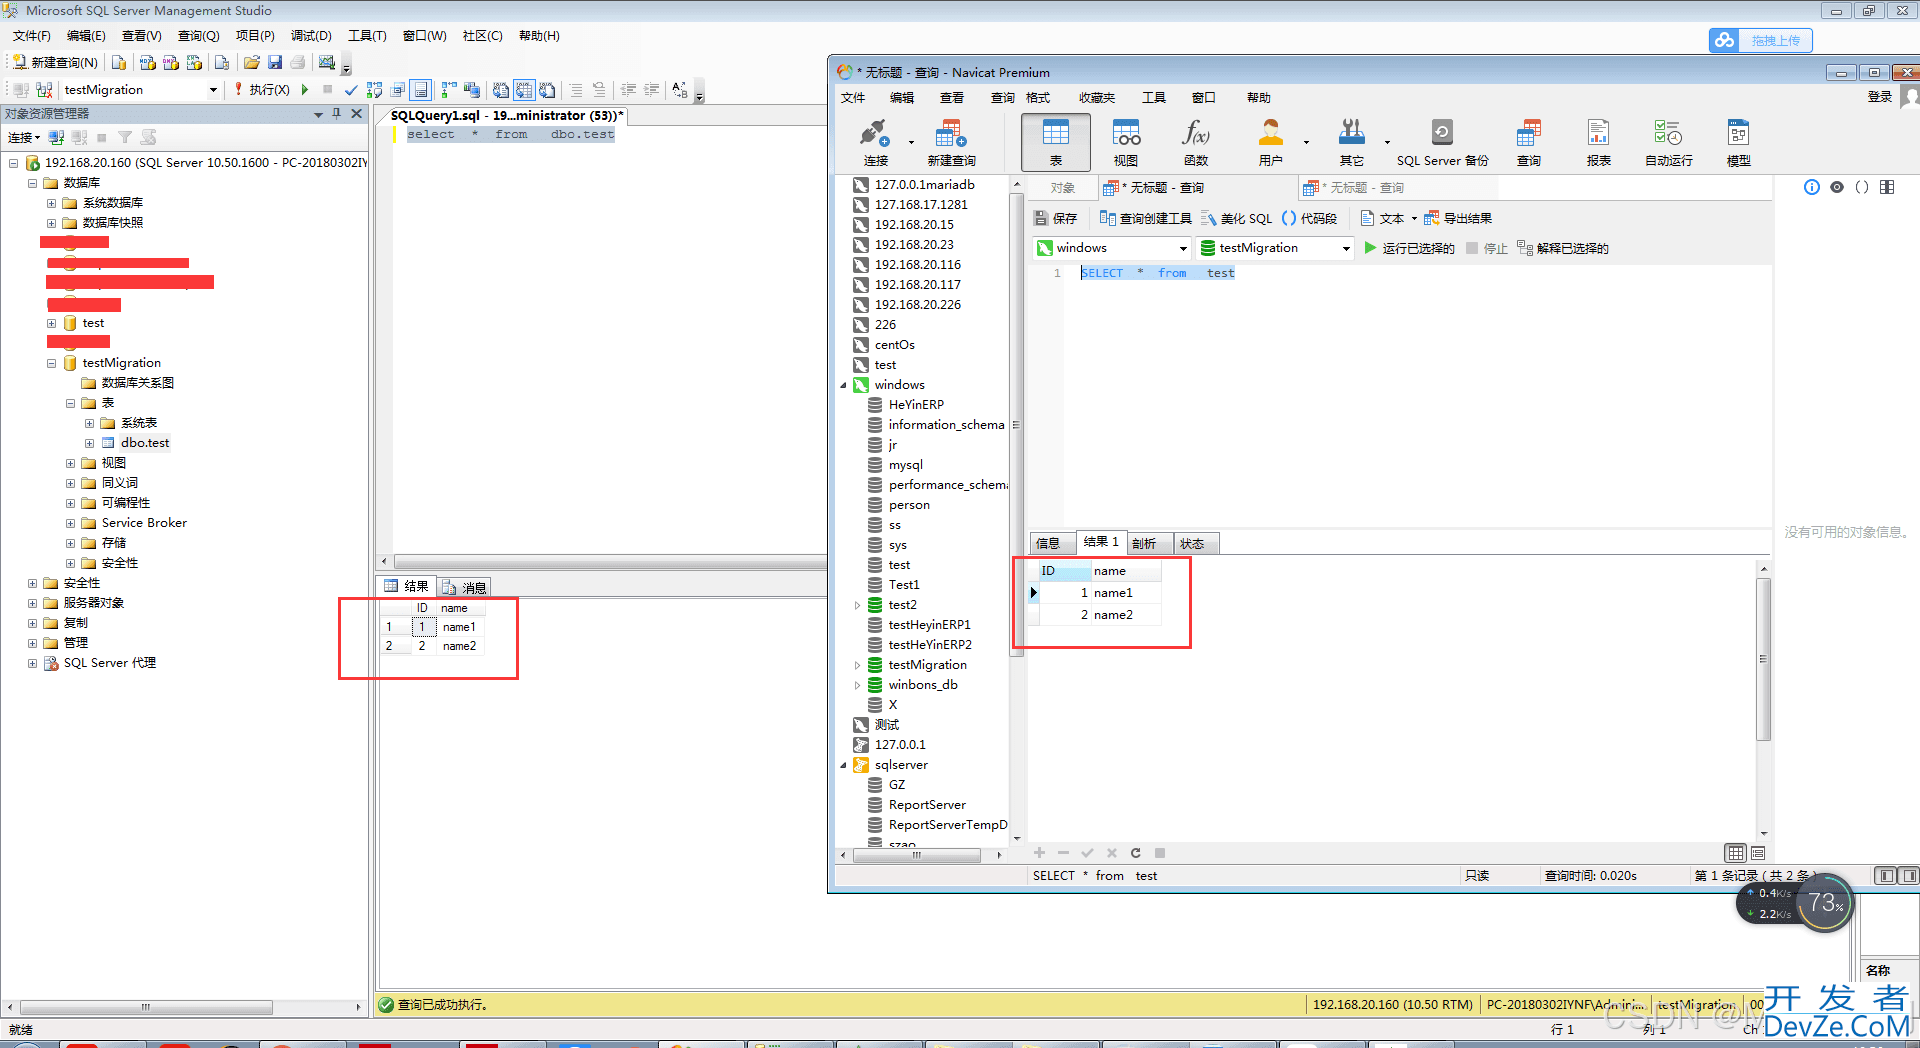Click name2 cell in SSMS result grid
The image size is (1920, 1048).
pyautogui.click(x=460, y=646)
